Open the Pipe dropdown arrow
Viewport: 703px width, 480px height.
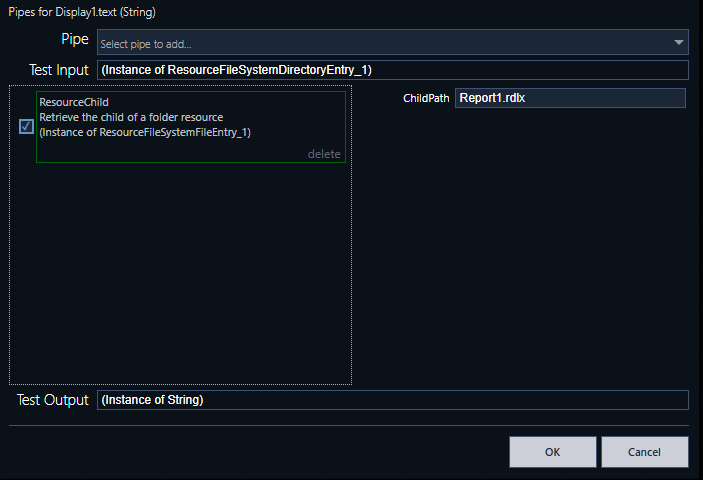(x=679, y=43)
